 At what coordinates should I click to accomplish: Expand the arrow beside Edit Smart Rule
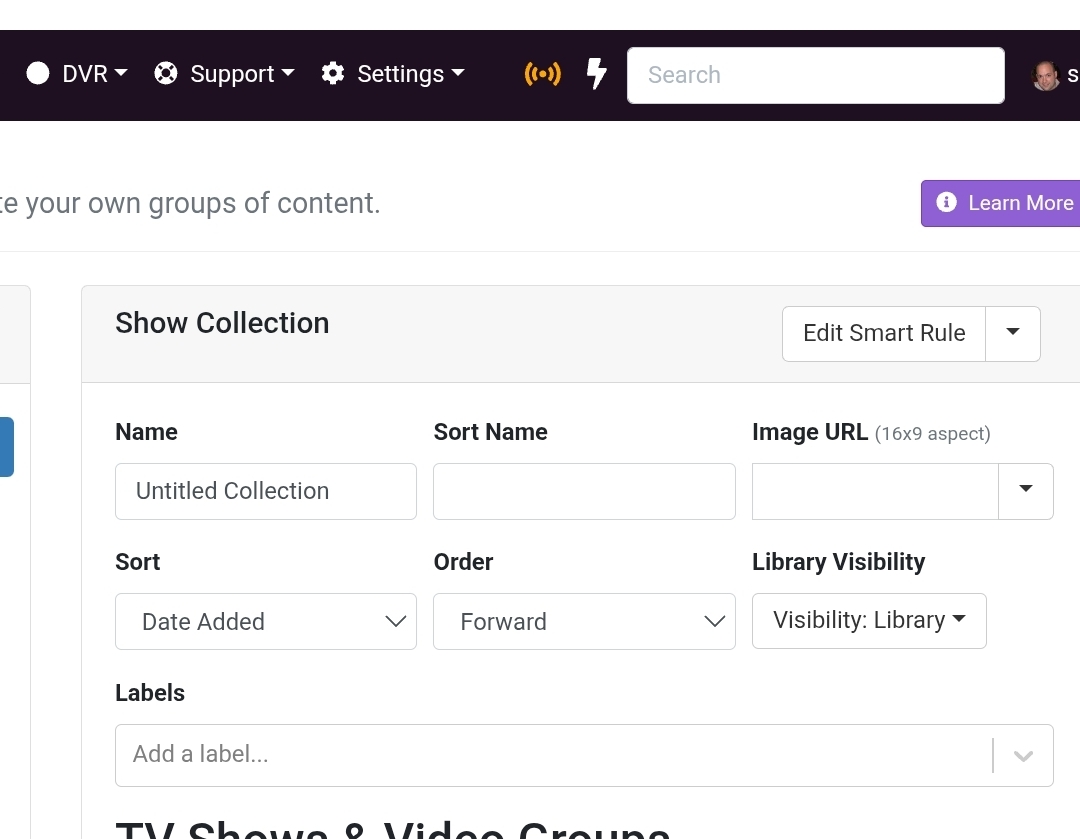point(1013,333)
